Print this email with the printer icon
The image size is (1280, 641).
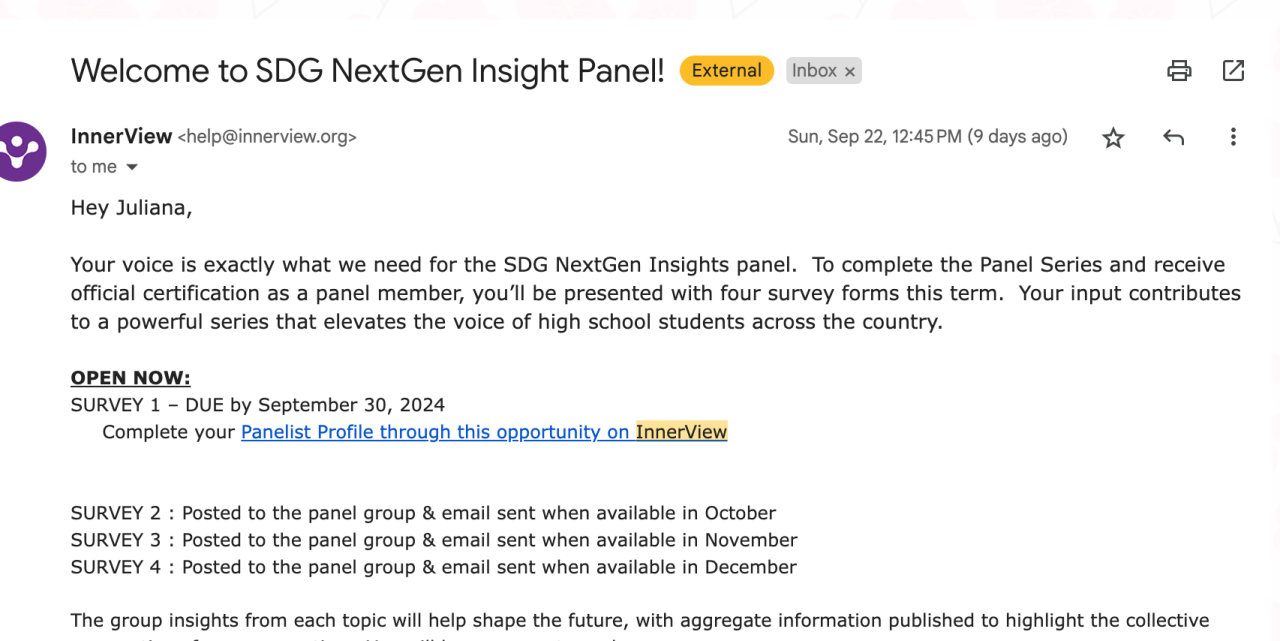click(1179, 71)
